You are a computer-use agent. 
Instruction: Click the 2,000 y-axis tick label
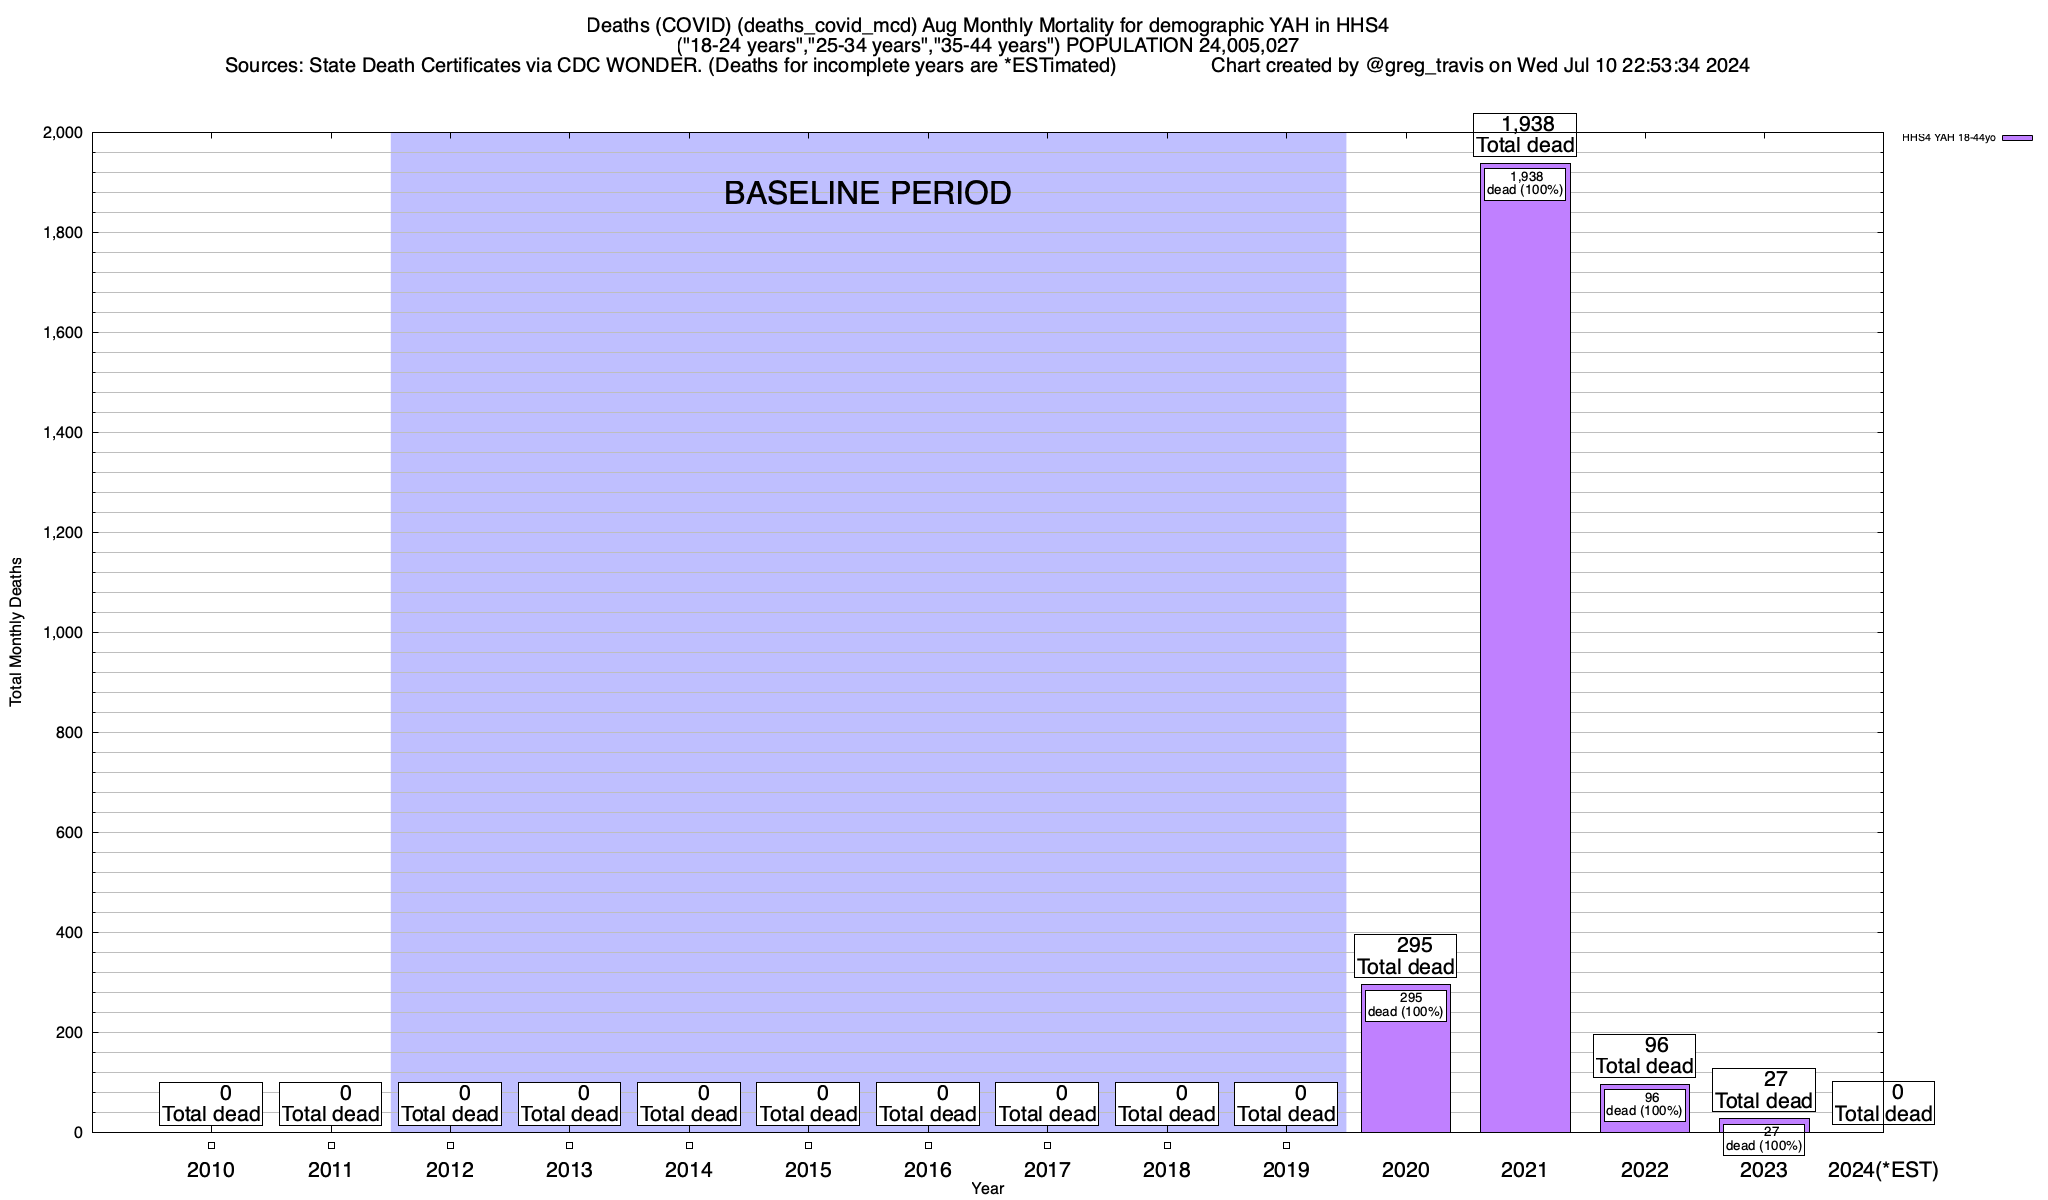click(x=62, y=133)
